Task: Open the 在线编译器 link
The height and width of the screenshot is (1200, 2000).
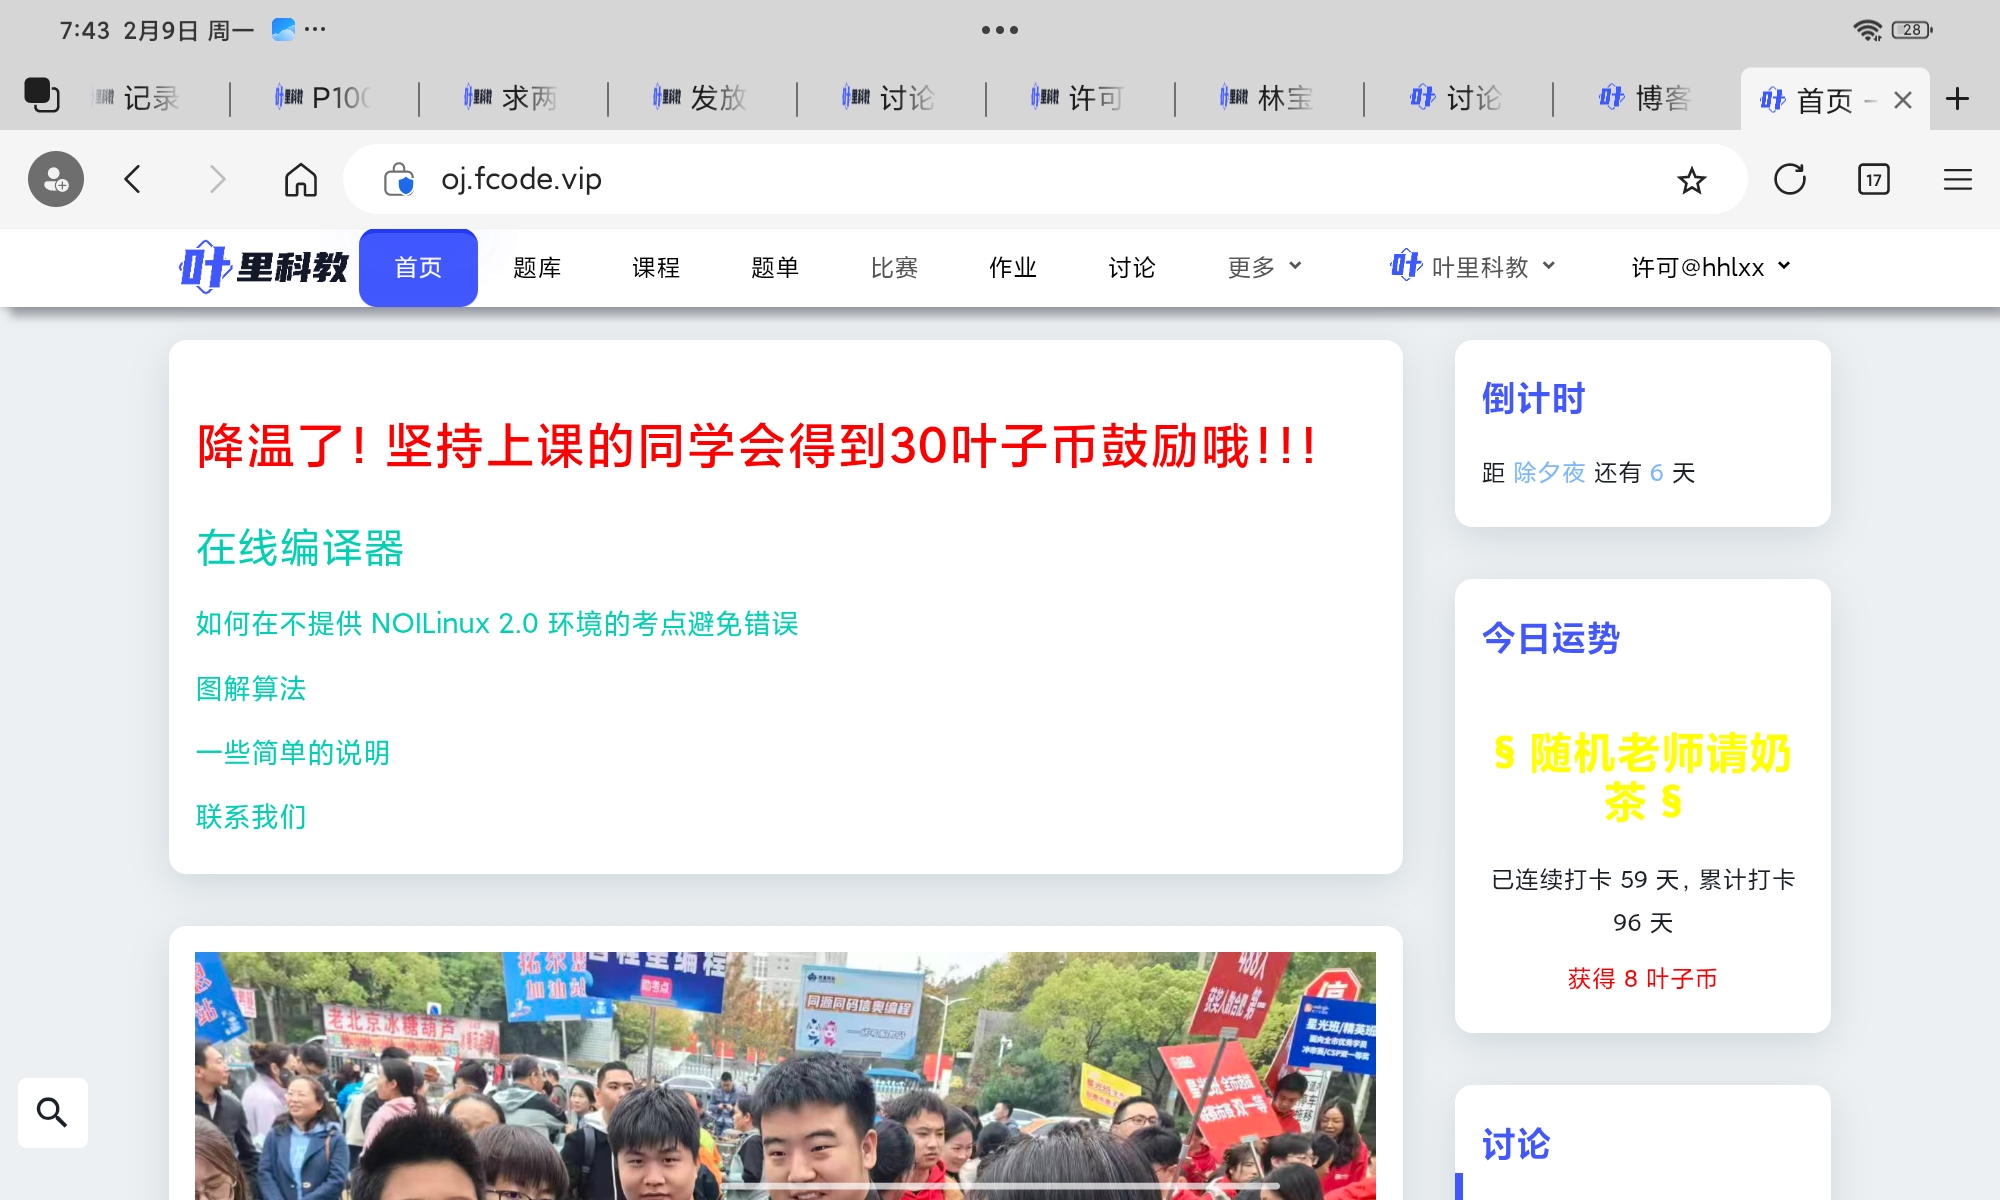Action: [300, 548]
